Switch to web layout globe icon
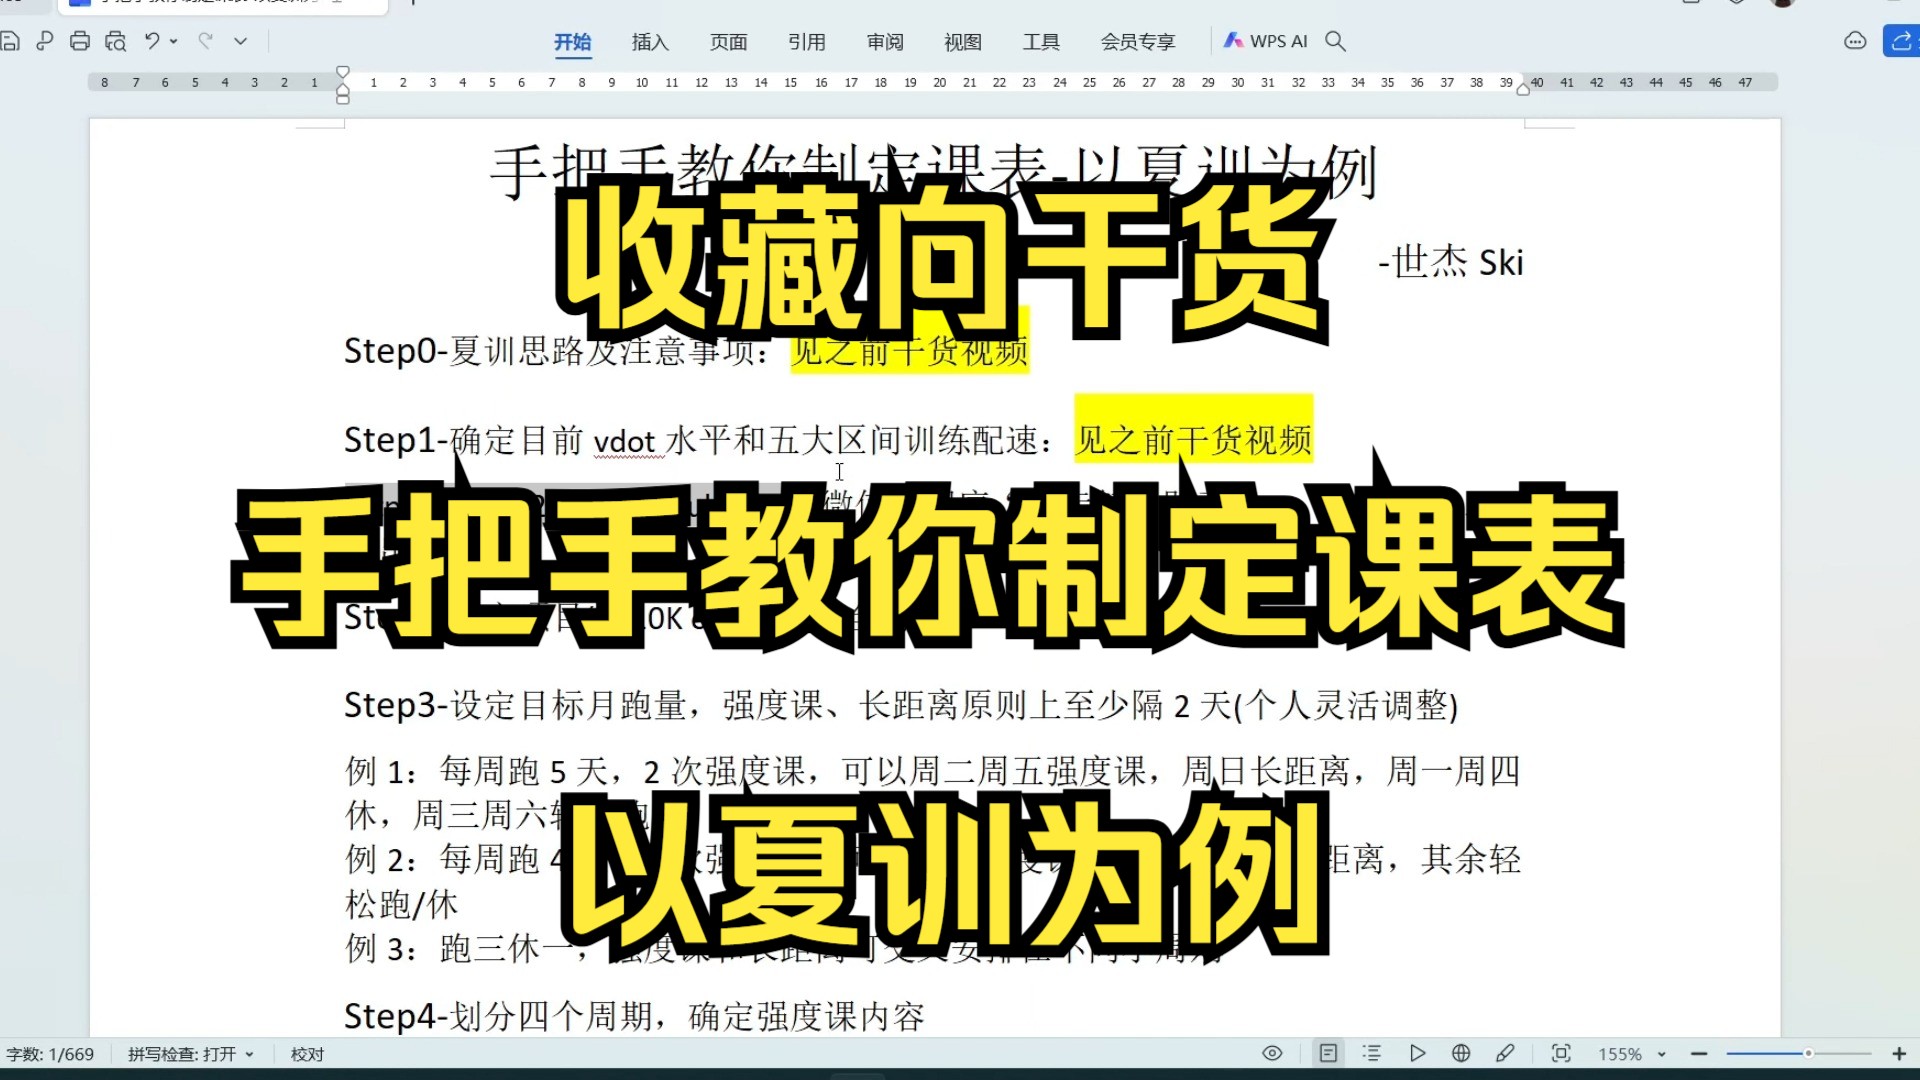Viewport: 1920px width, 1080px height. [x=1461, y=1053]
